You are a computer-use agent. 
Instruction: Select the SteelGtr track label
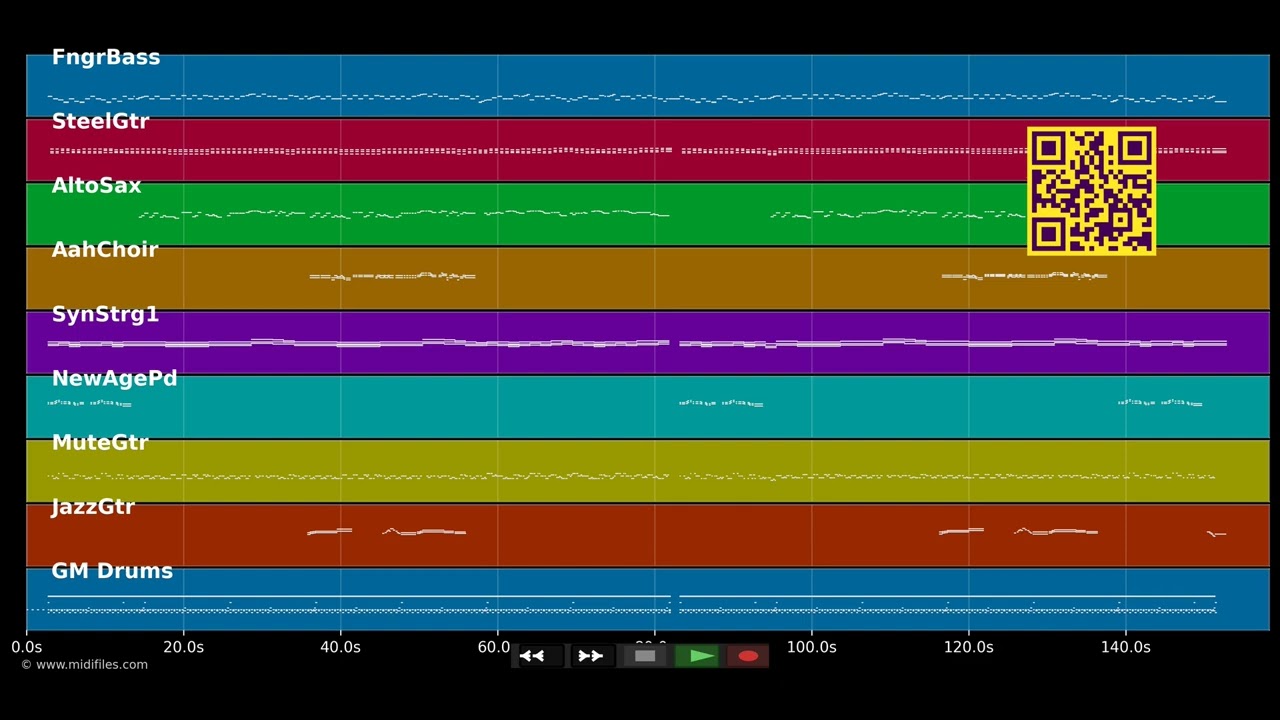tap(100, 121)
